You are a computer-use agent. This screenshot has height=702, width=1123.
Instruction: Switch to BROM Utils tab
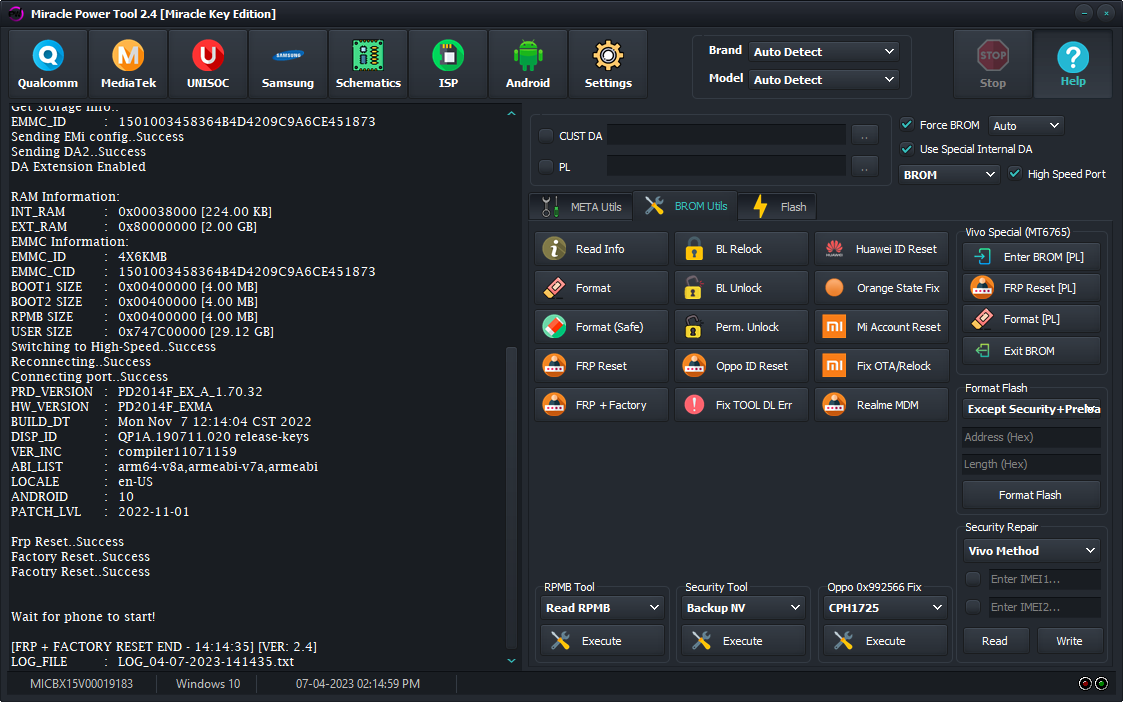click(686, 206)
